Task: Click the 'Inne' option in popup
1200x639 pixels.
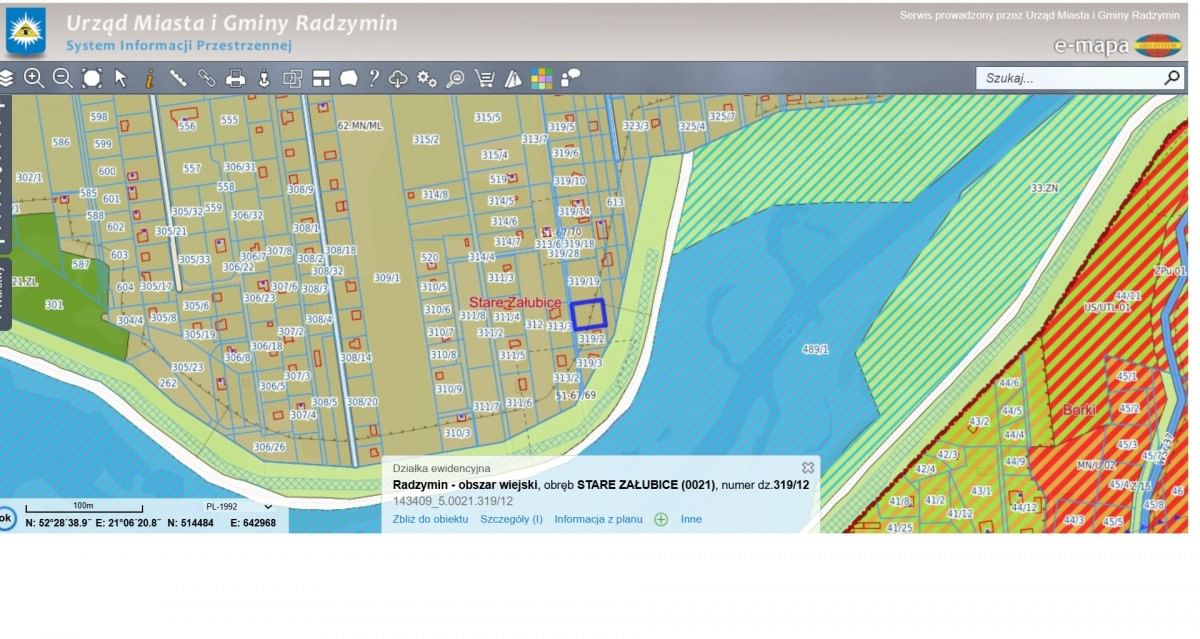Action: (x=691, y=519)
